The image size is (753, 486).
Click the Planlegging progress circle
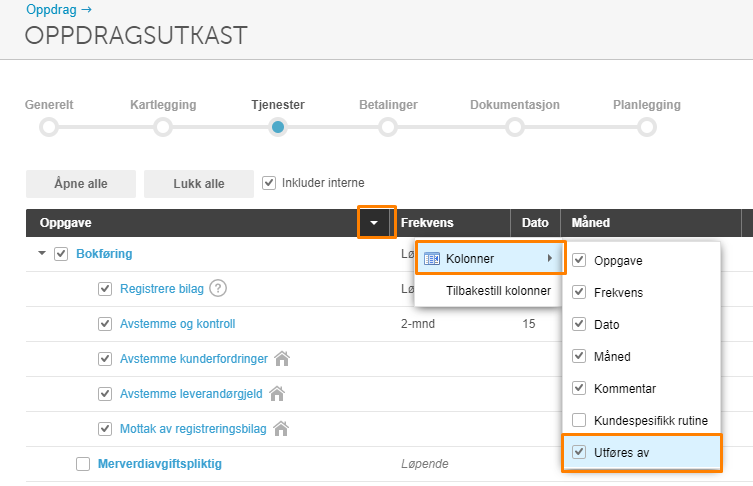pyautogui.click(x=647, y=127)
